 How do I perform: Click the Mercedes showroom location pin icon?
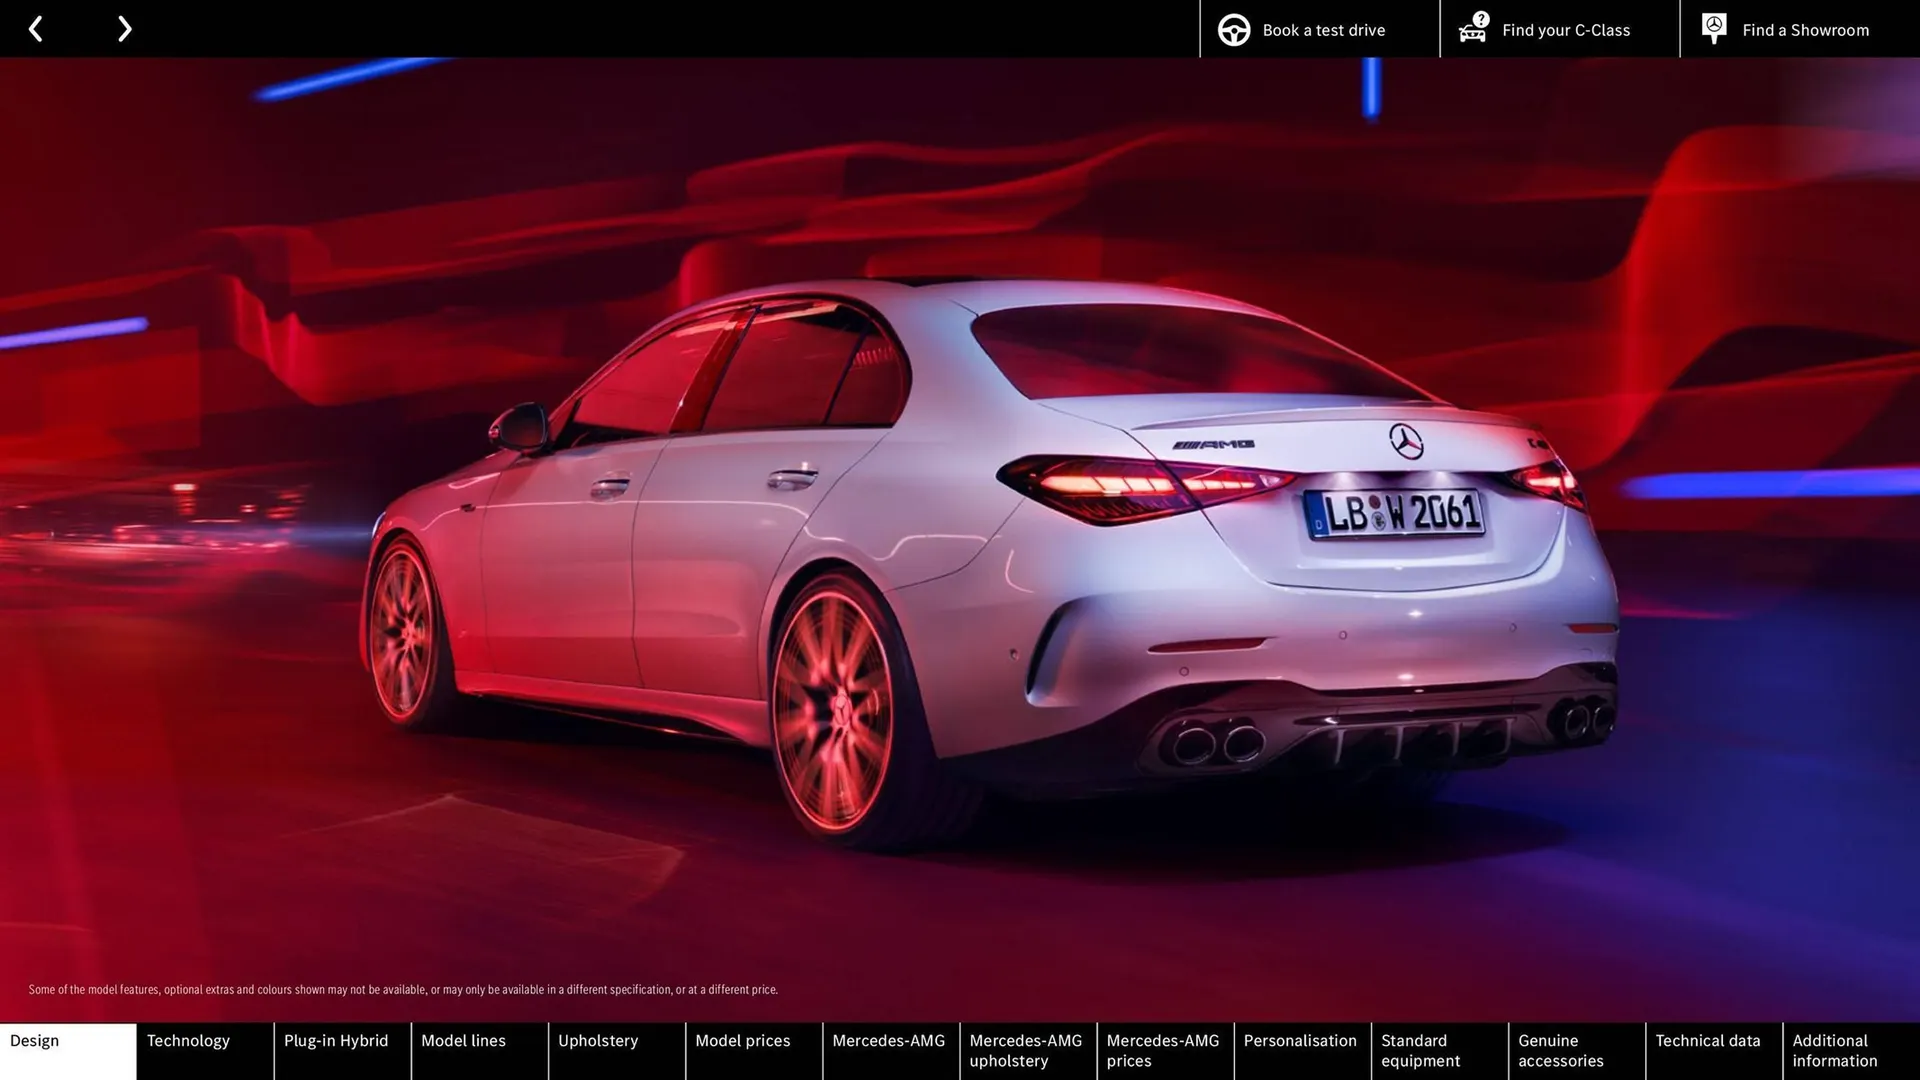coord(1713,27)
